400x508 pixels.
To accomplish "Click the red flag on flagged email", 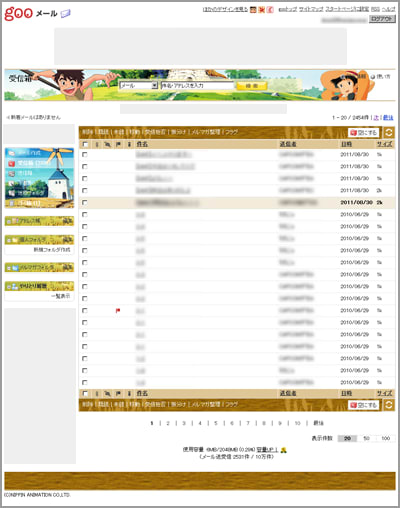I will point(118,311).
